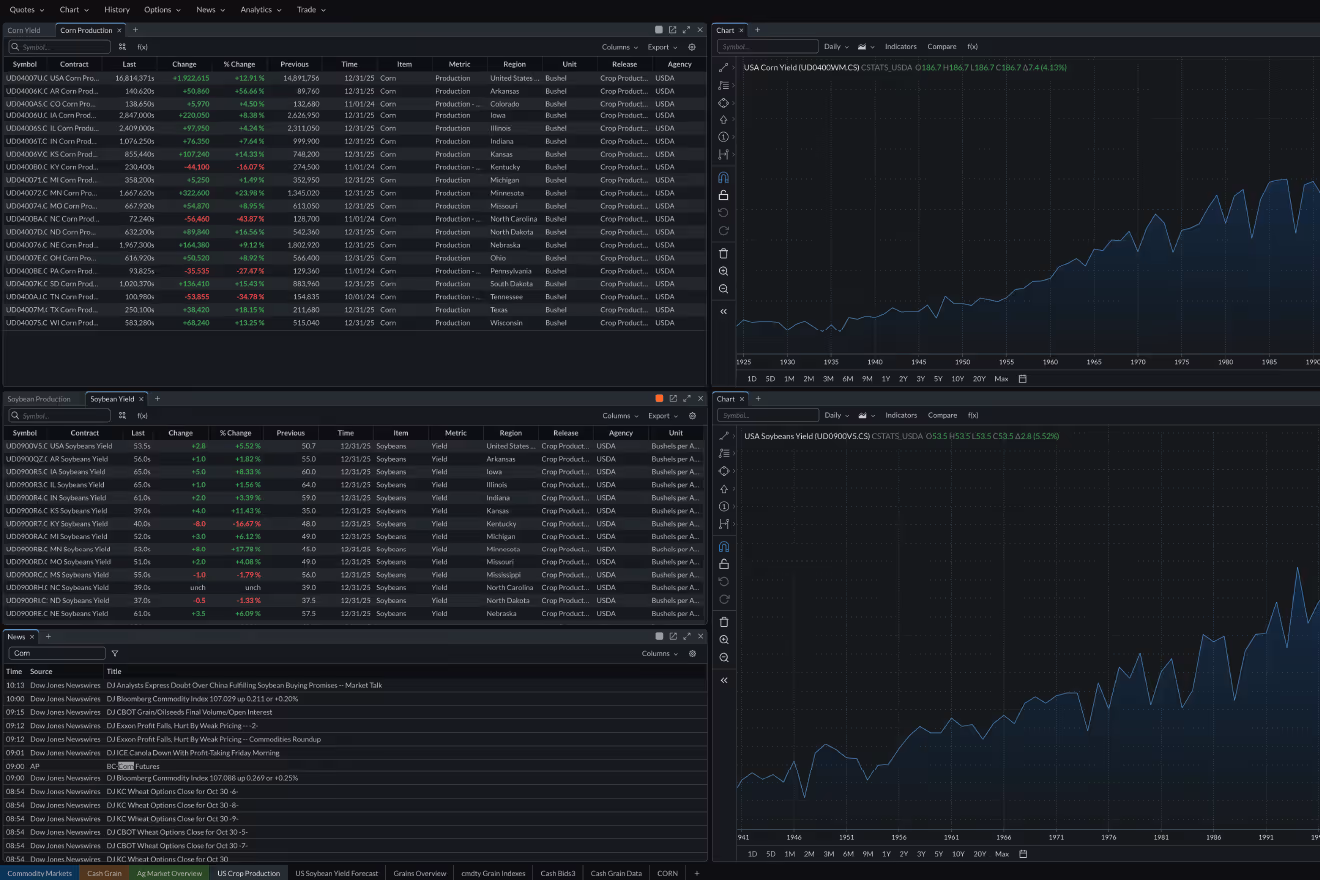Open the Daily interval dropdown on the corn chart
This screenshot has width=1320, height=880.
[835, 46]
